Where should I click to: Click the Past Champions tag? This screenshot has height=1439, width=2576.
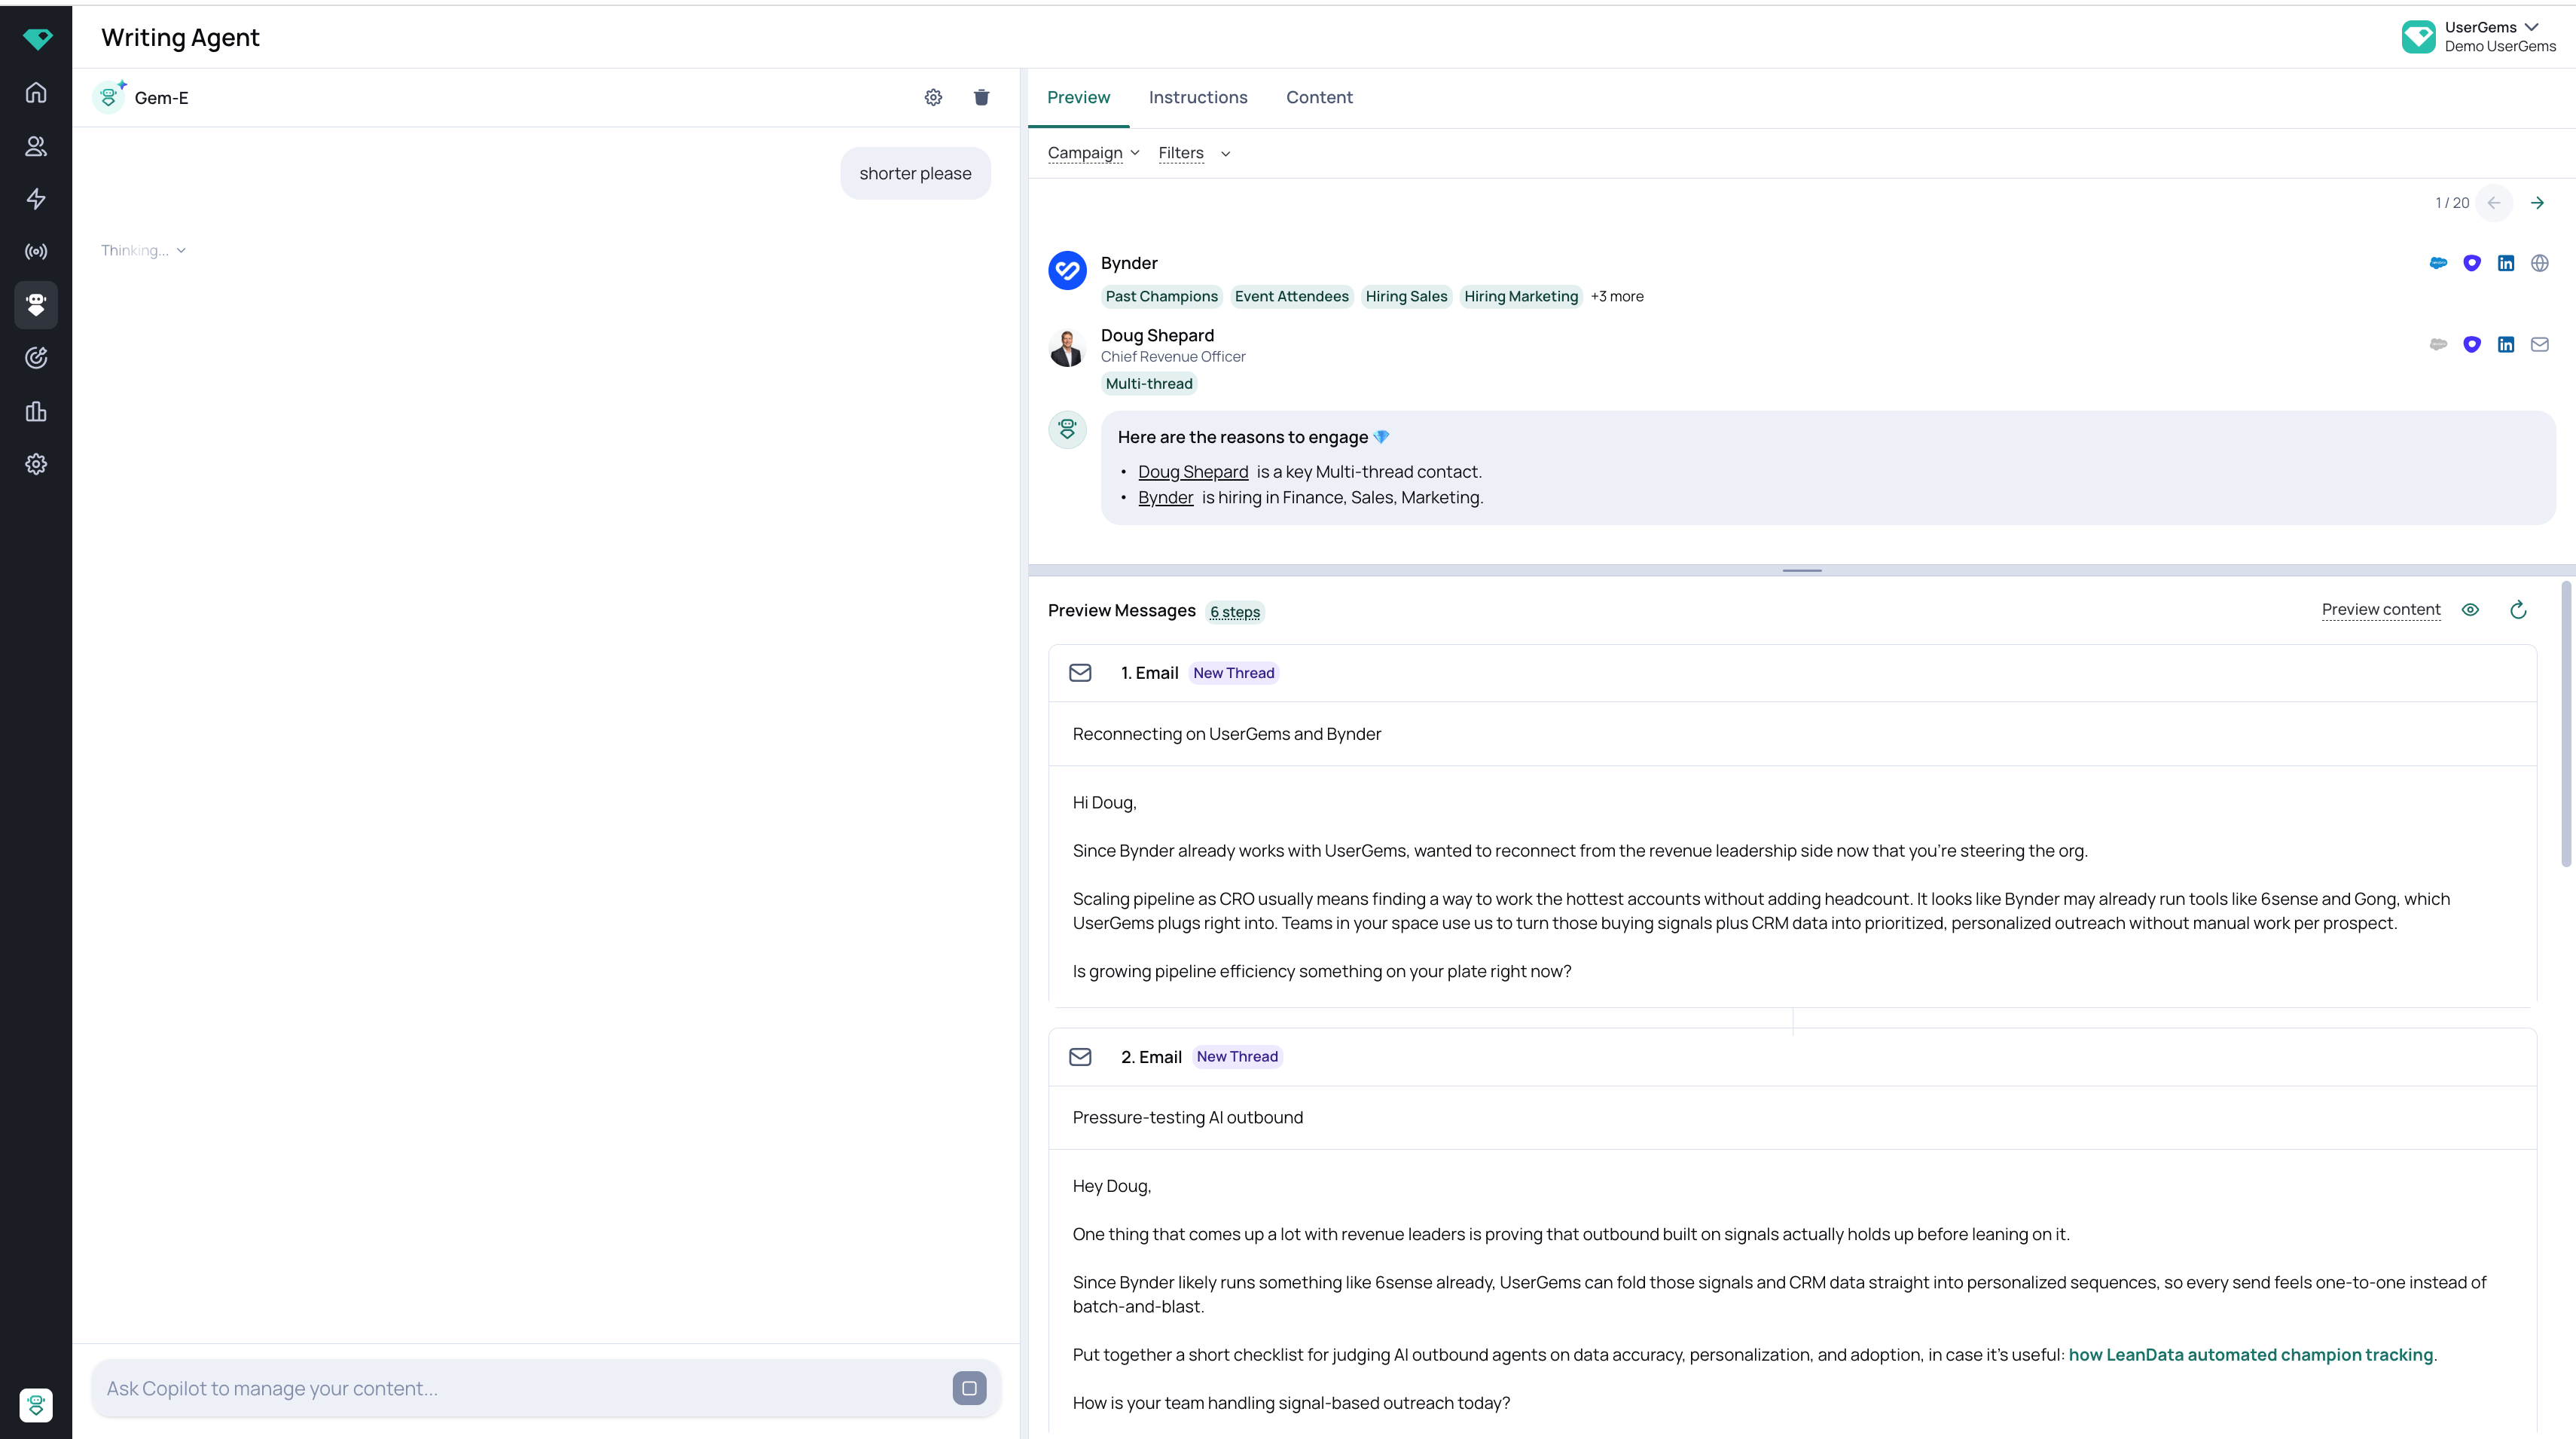pos(1161,296)
